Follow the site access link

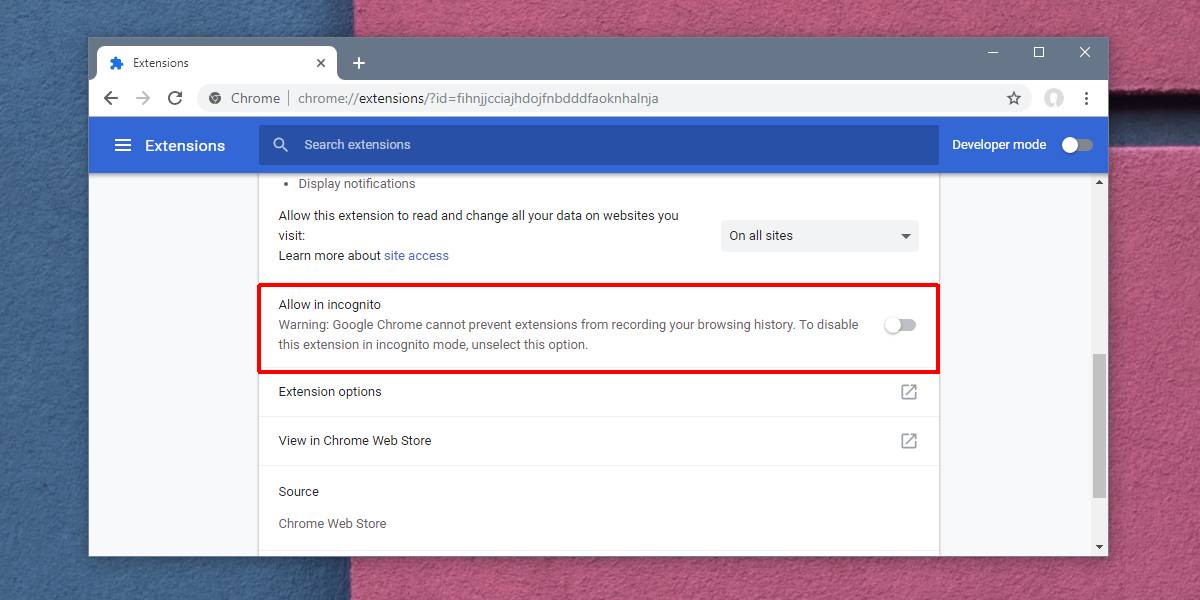coord(416,255)
